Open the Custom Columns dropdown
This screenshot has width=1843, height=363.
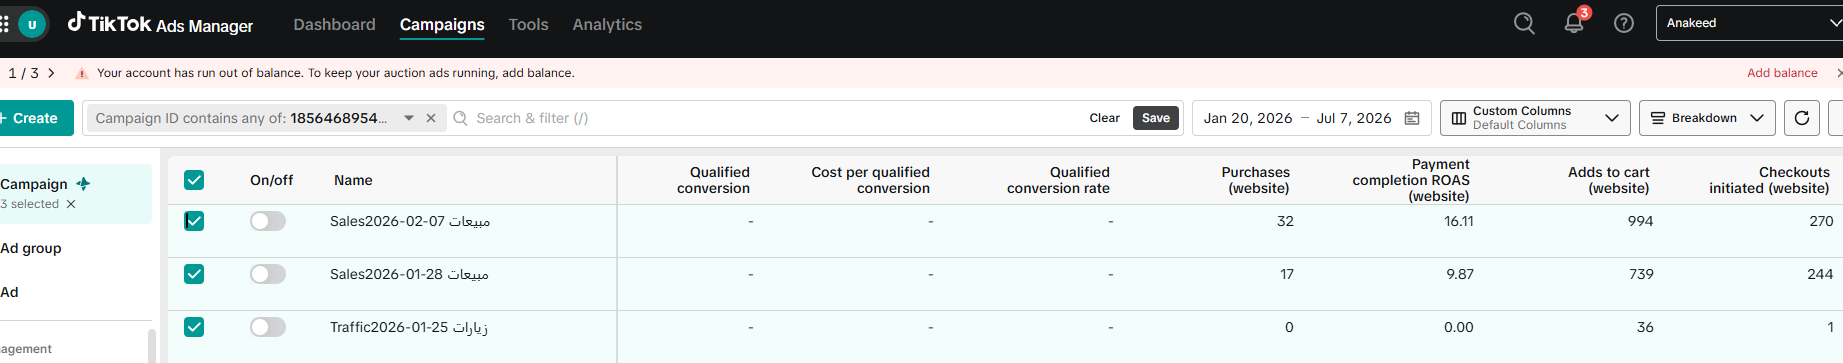click(x=1535, y=118)
